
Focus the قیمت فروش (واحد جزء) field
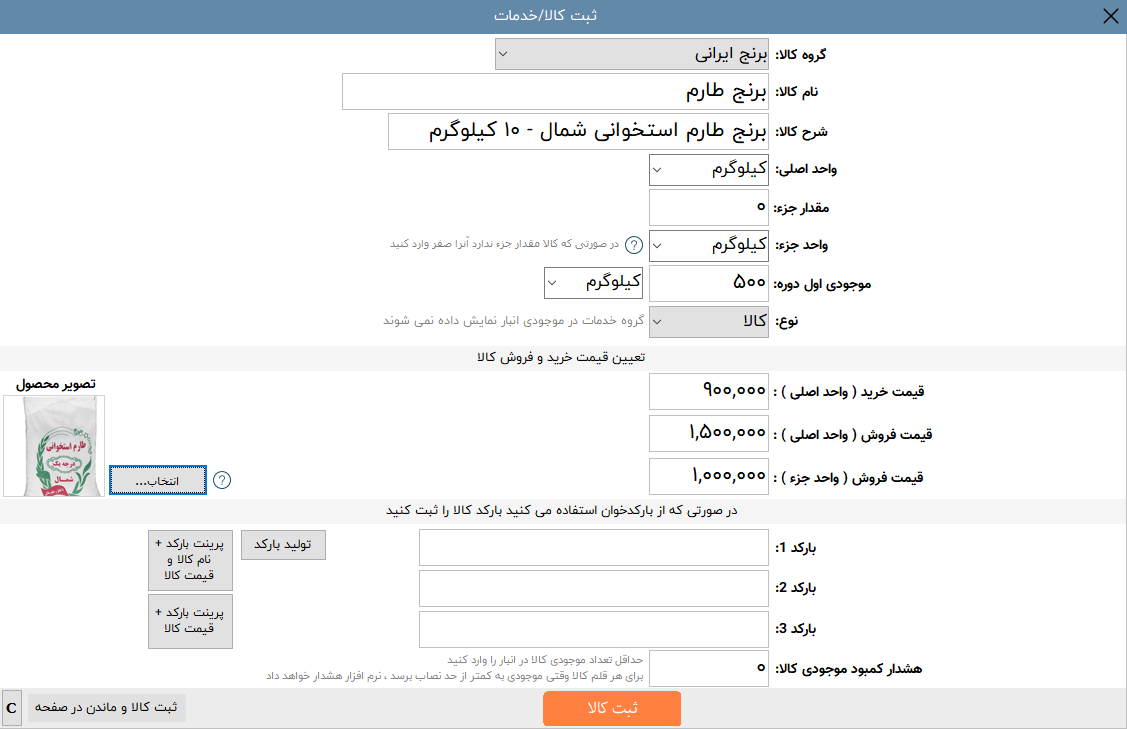tap(709, 477)
